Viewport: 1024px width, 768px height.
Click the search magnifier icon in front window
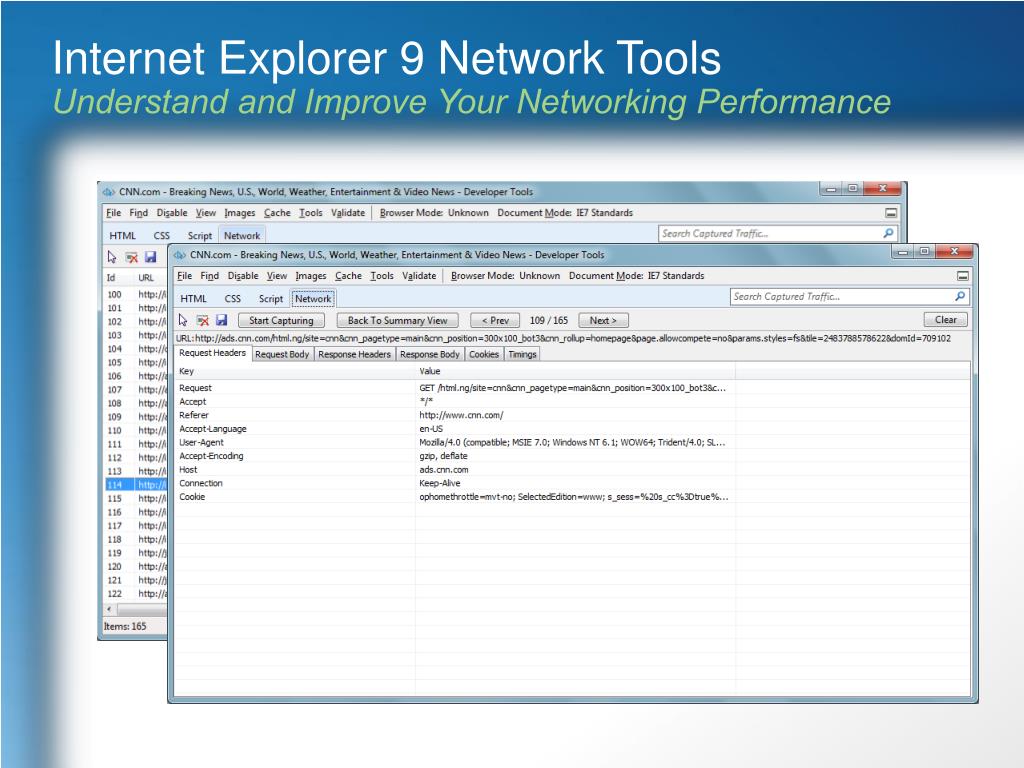[959, 296]
